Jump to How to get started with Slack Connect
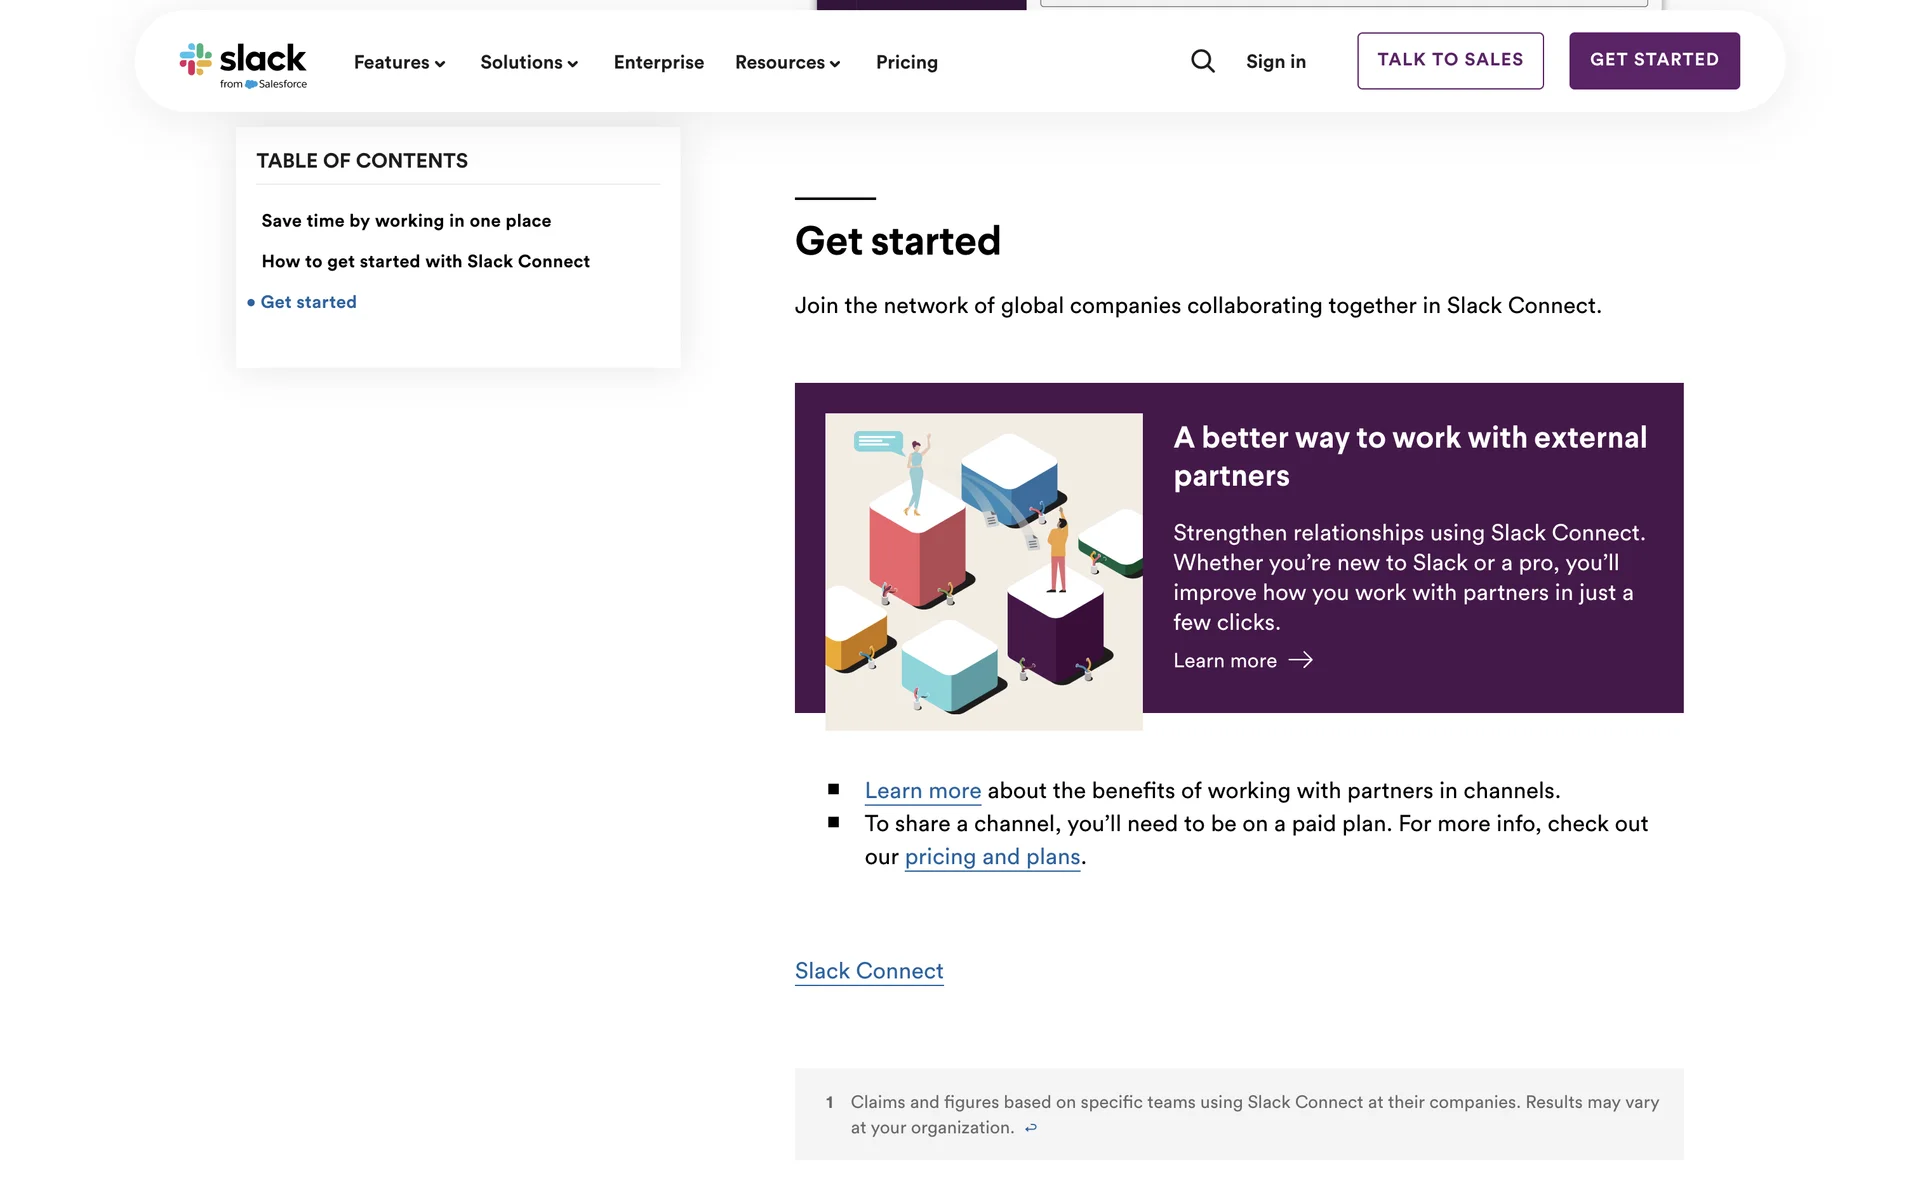This screenshot has width=1920, height=1200. click(426, 261)
